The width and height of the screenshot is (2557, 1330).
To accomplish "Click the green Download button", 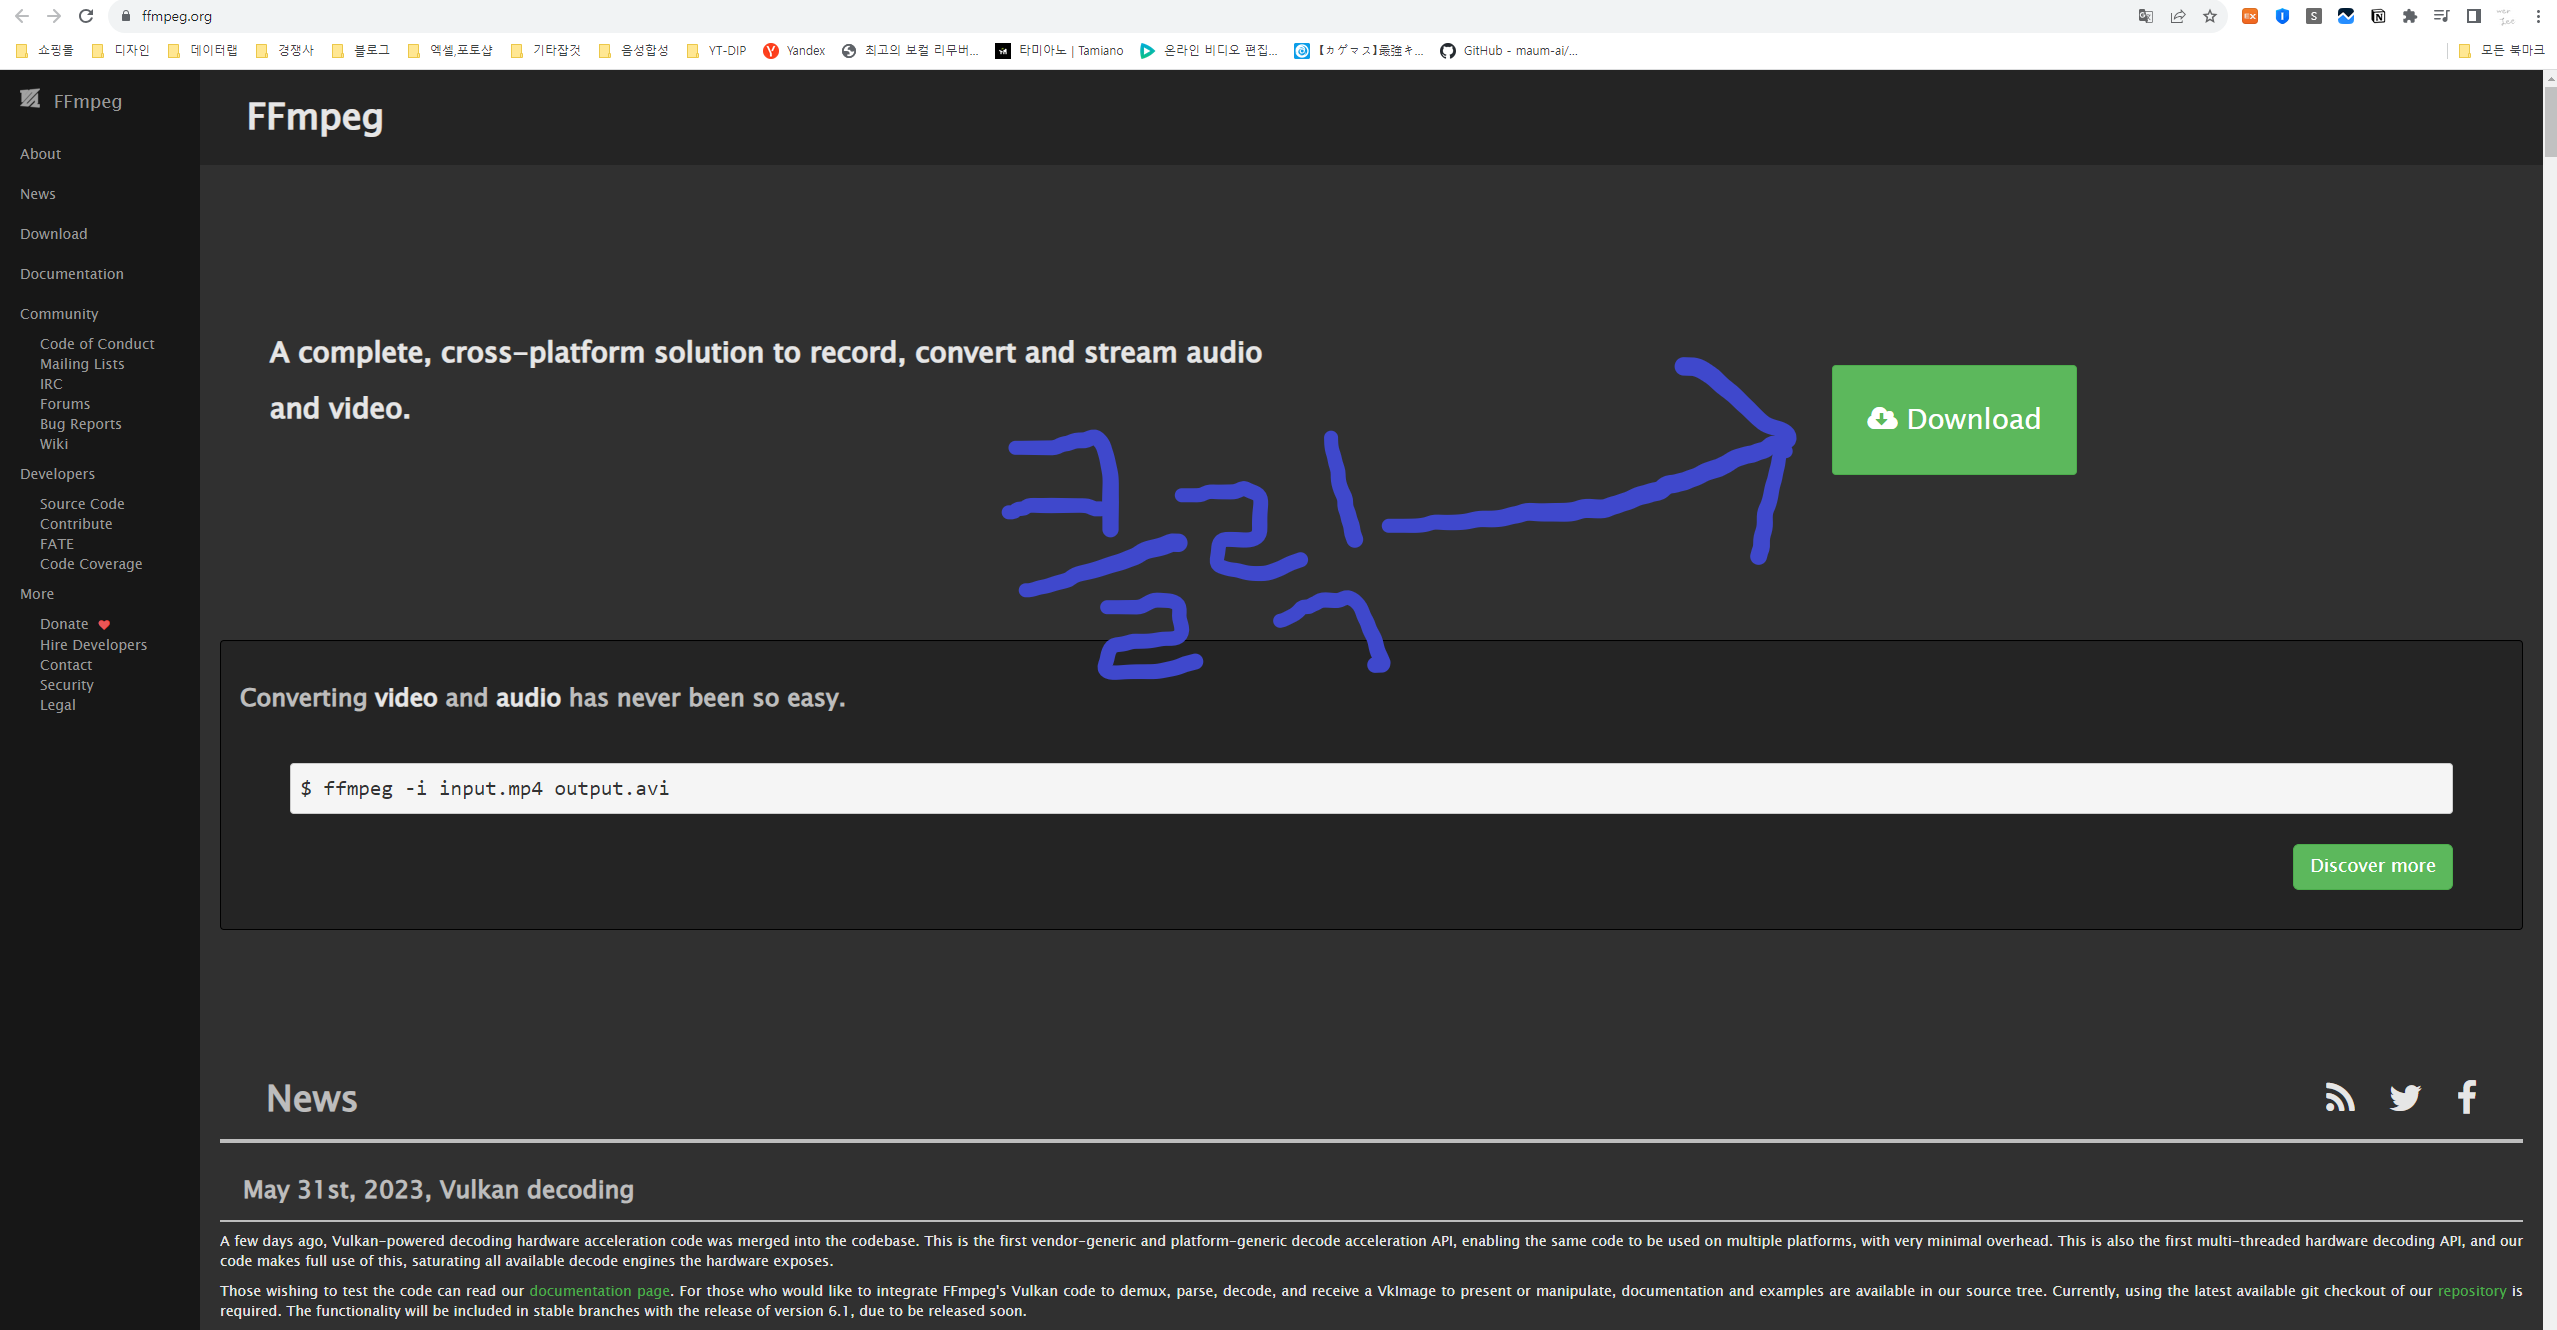I will coord(1954,419).
